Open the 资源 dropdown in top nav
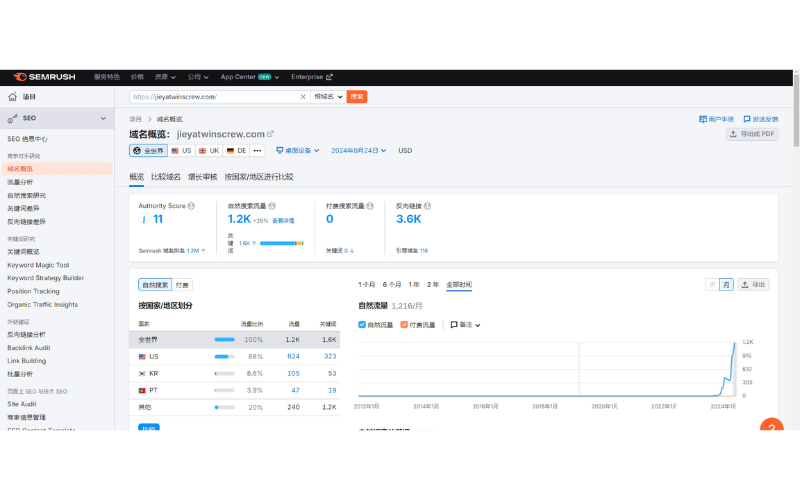This screenshot has width=800, height=500. point(165,77)
